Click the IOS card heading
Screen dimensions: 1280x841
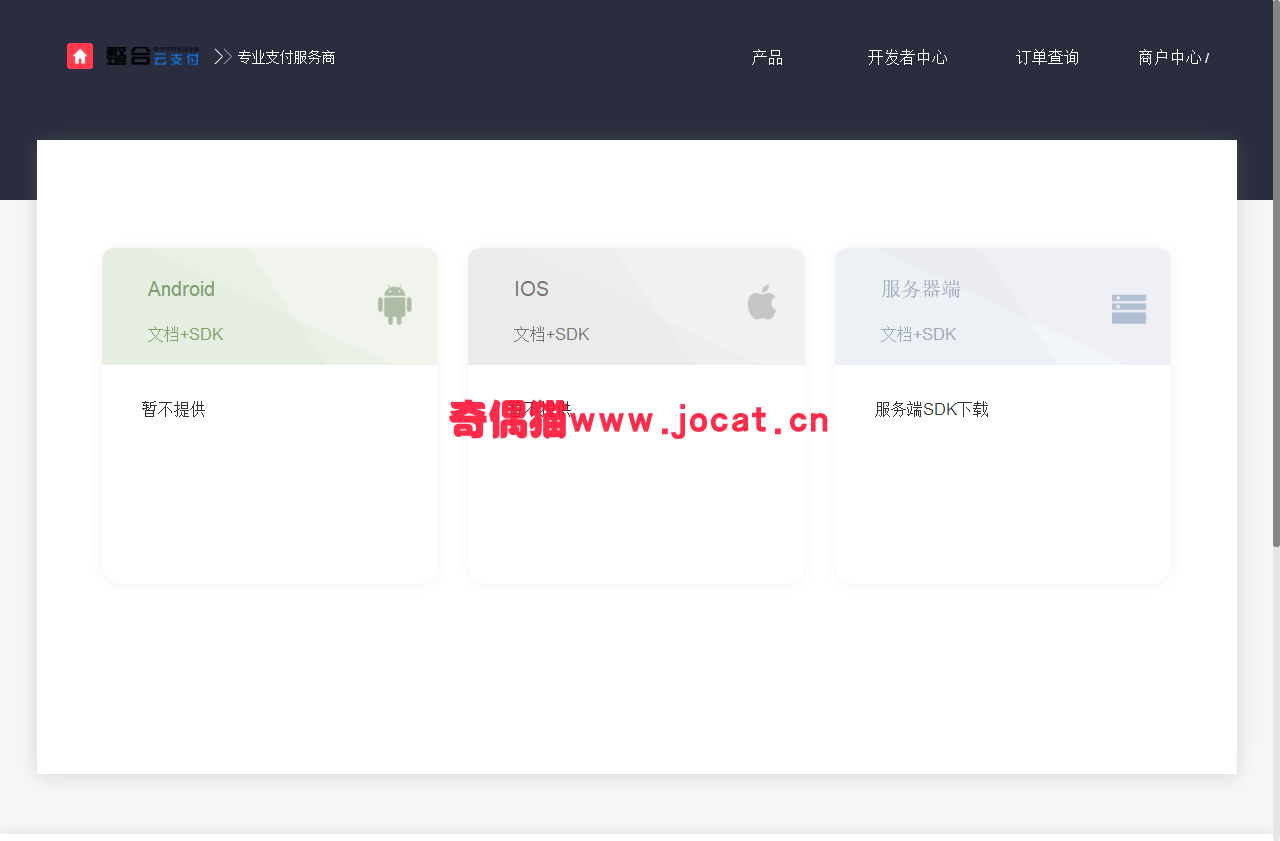pos(531,289)
